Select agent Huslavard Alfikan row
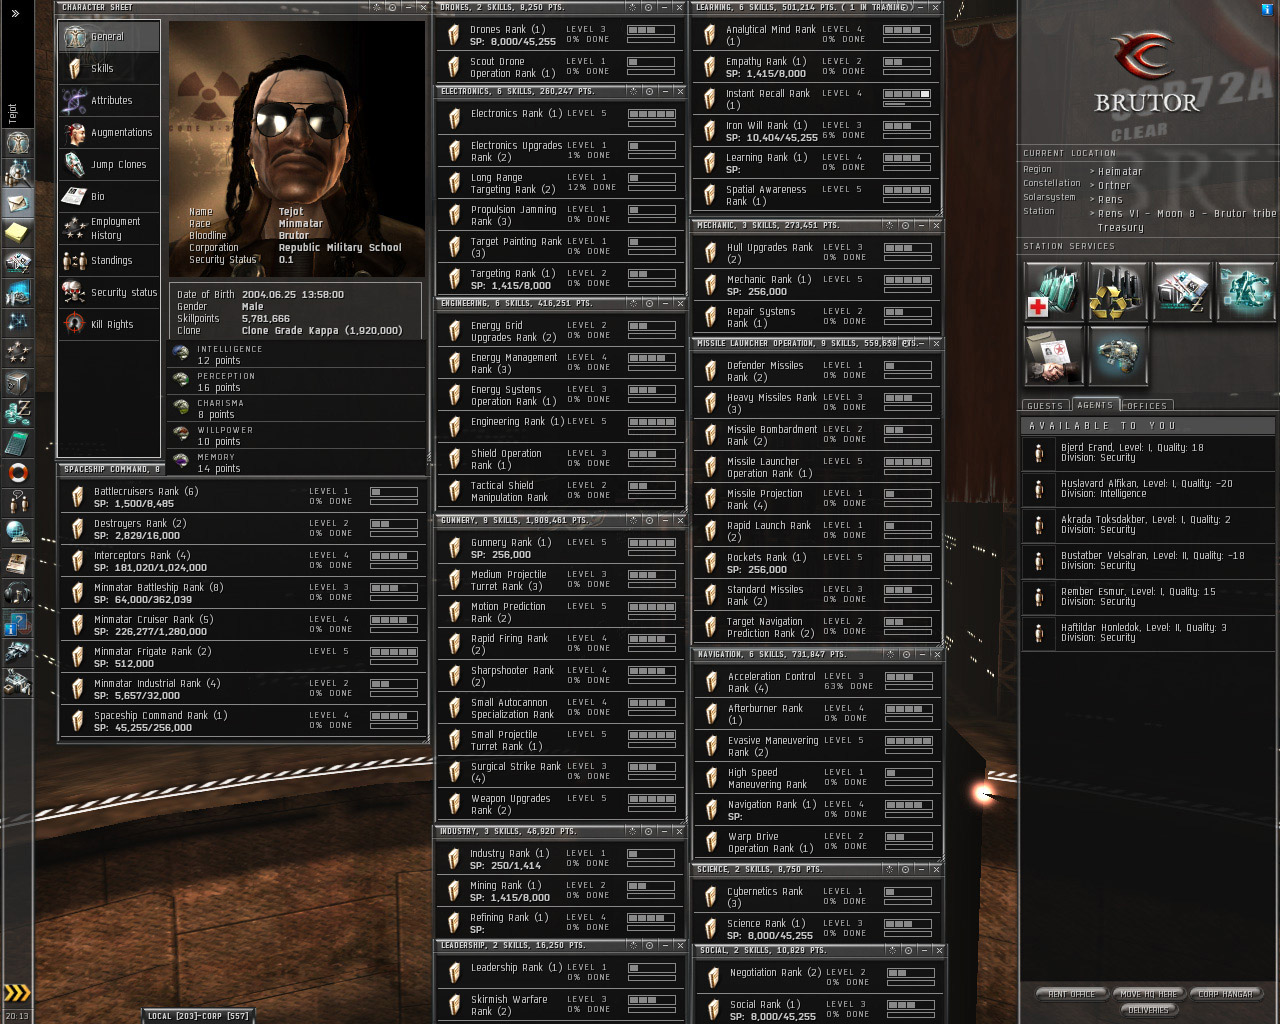1280x1024 pixels. tap(1148, 489)
